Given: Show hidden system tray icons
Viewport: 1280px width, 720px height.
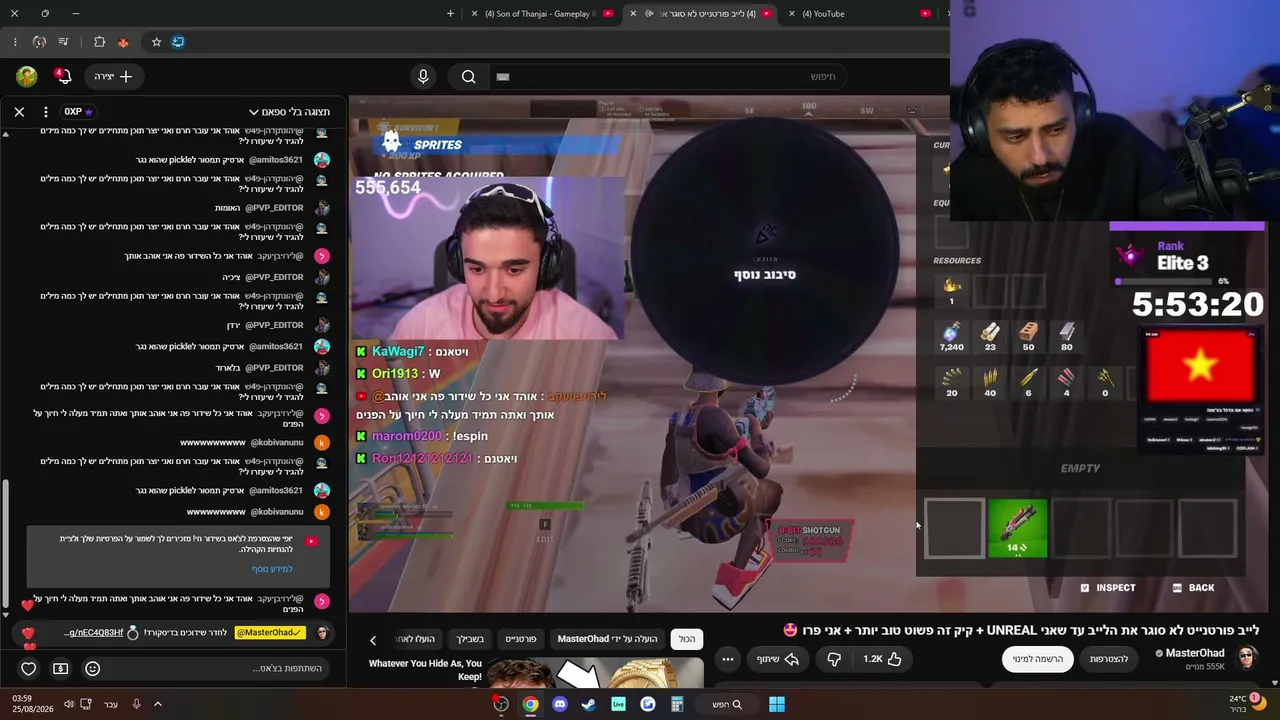Looking at the screenshot, I should [x=157, y=704].
